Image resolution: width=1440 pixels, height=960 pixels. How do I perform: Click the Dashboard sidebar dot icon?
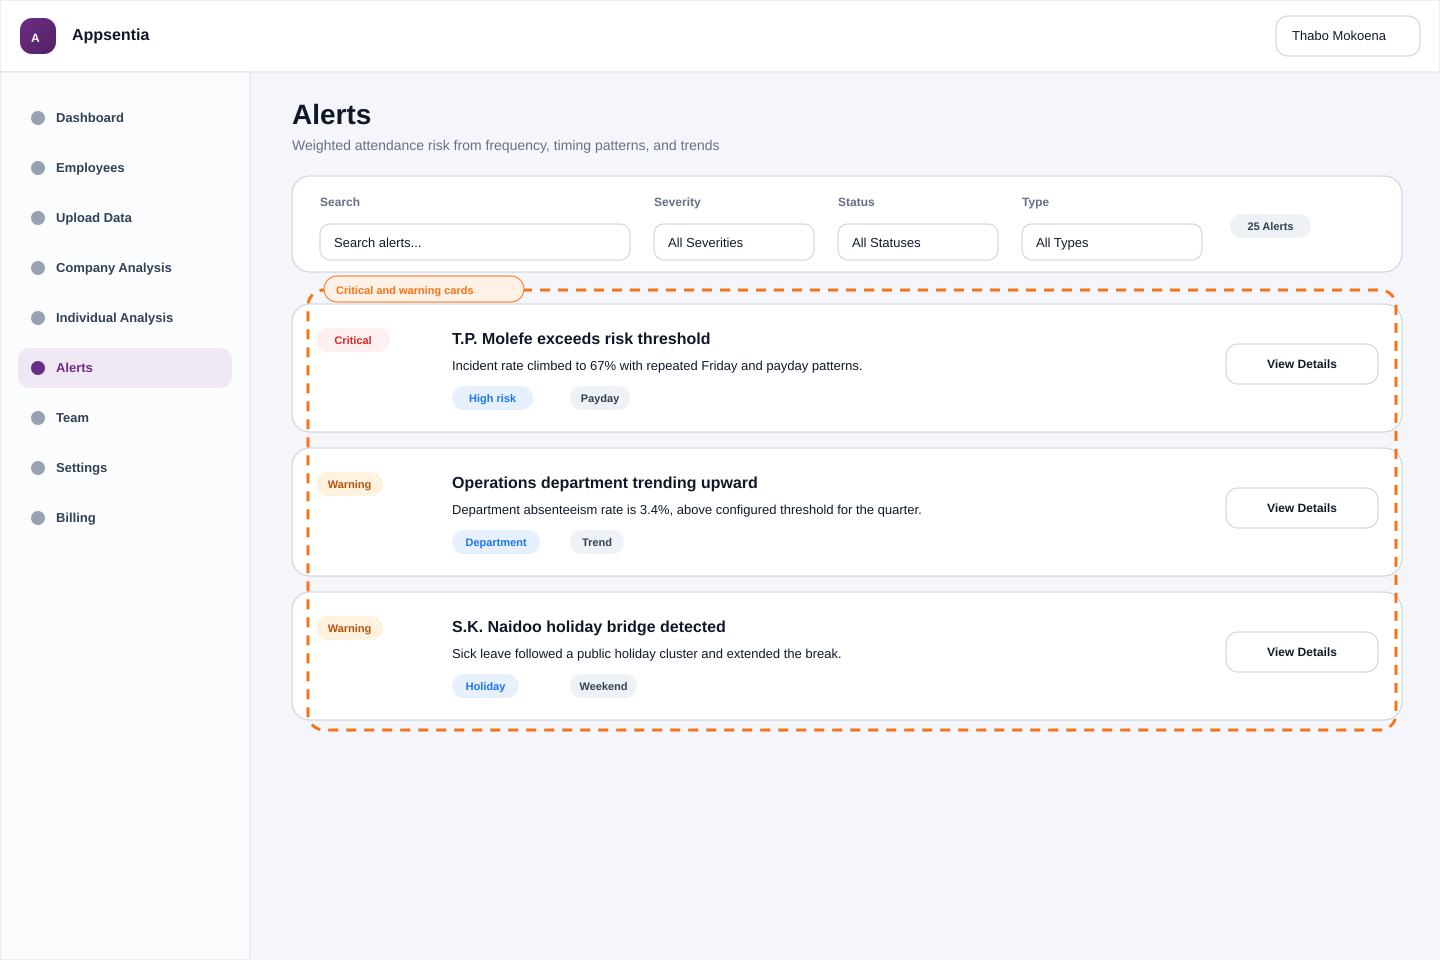[38, 118]
